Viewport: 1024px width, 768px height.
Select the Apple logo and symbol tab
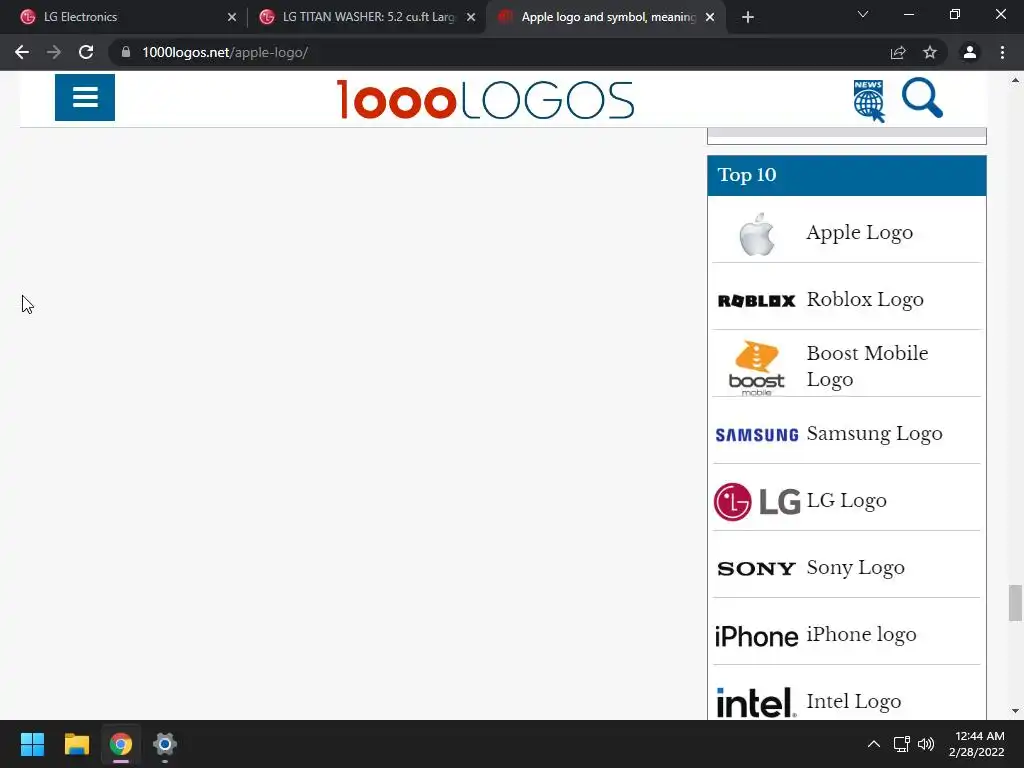[607, 17]
